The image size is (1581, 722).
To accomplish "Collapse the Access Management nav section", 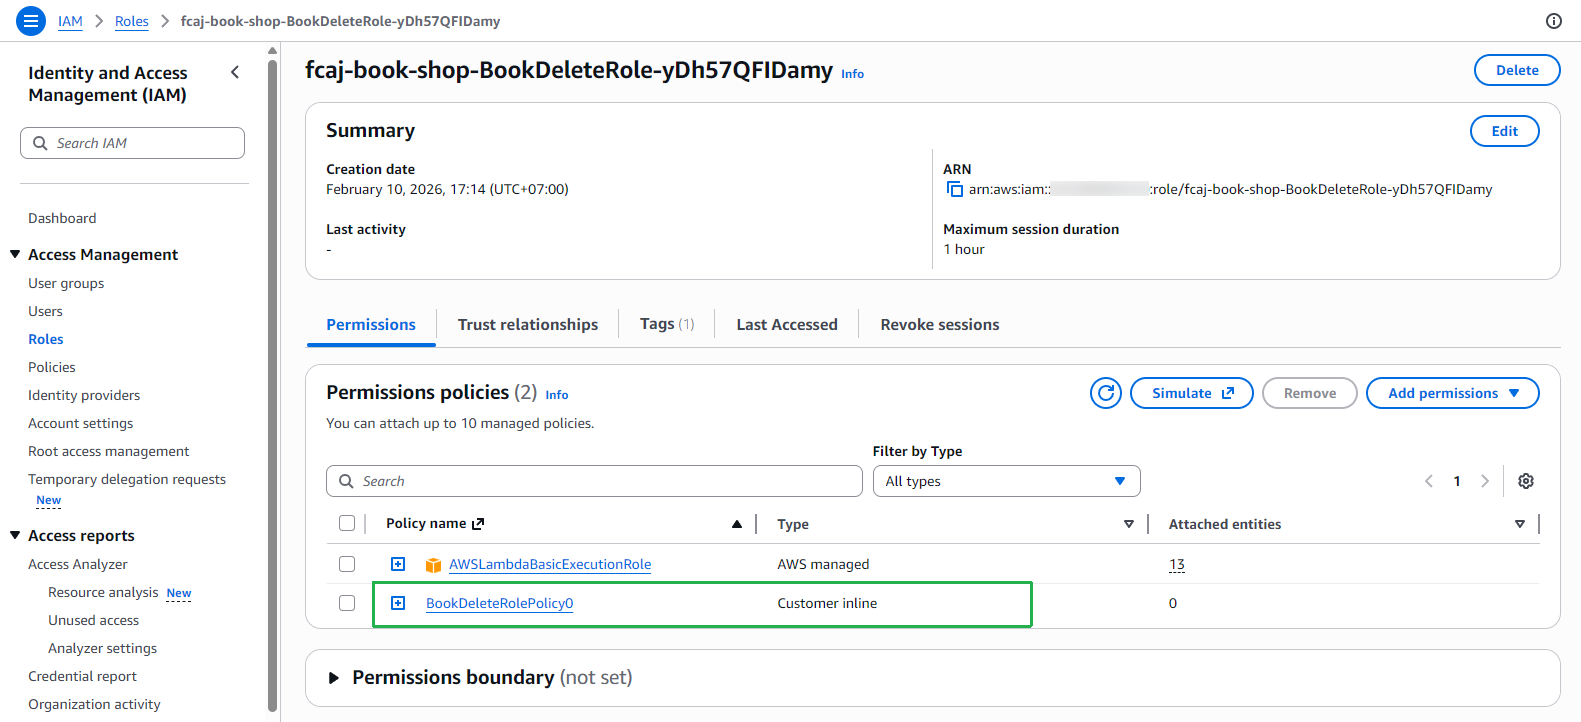I will point(15,254).
